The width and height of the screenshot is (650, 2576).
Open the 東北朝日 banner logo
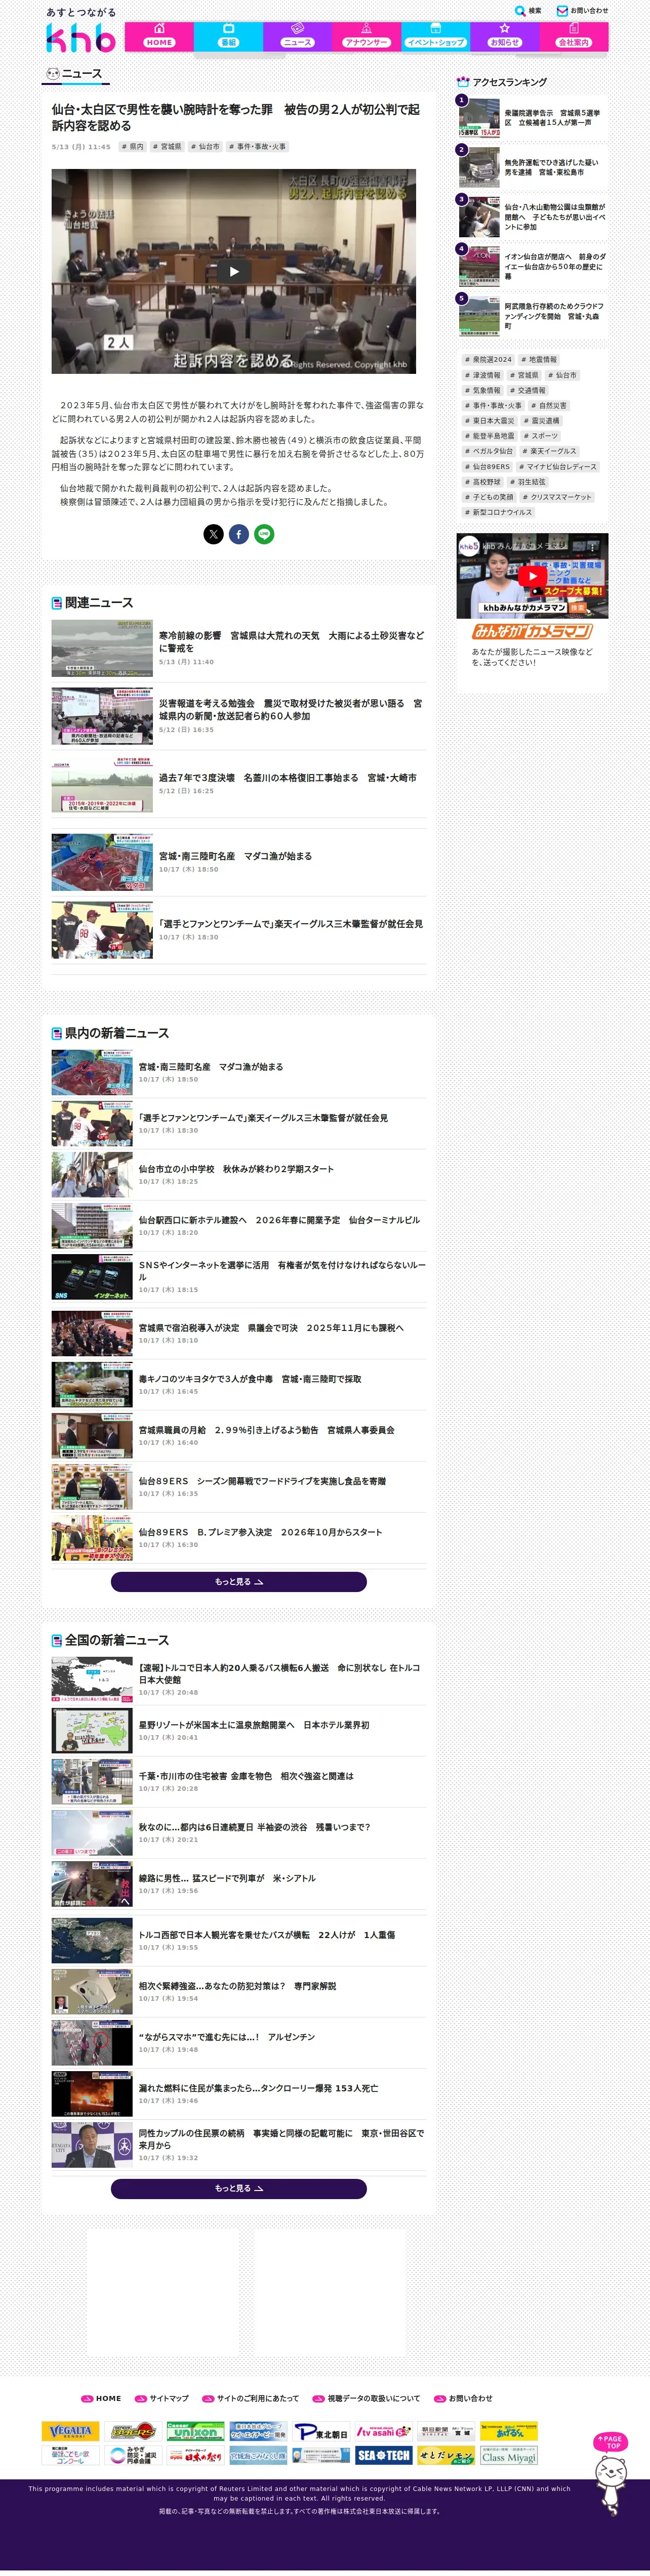[321, 2431]
